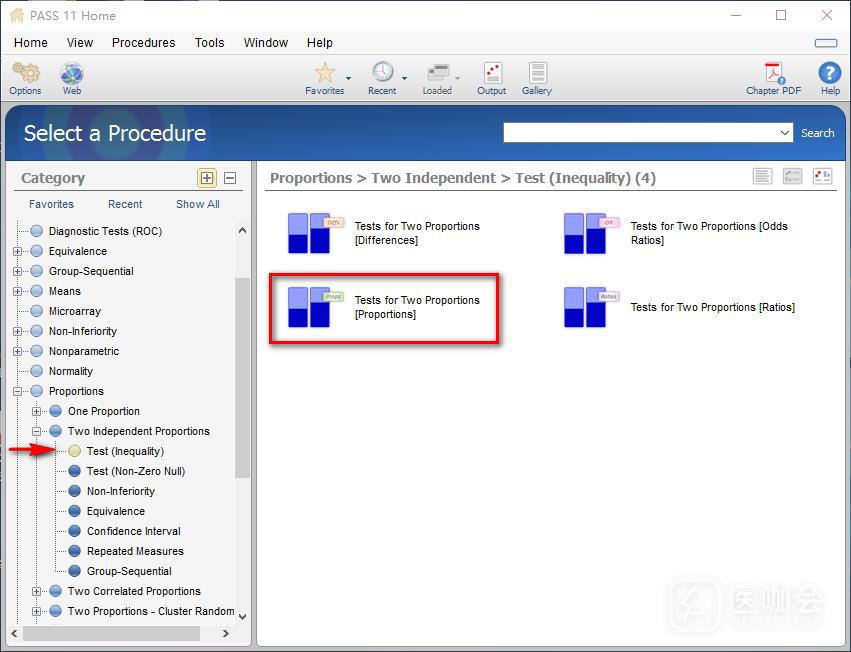Collapse all categories with minus button

[230, 178]
